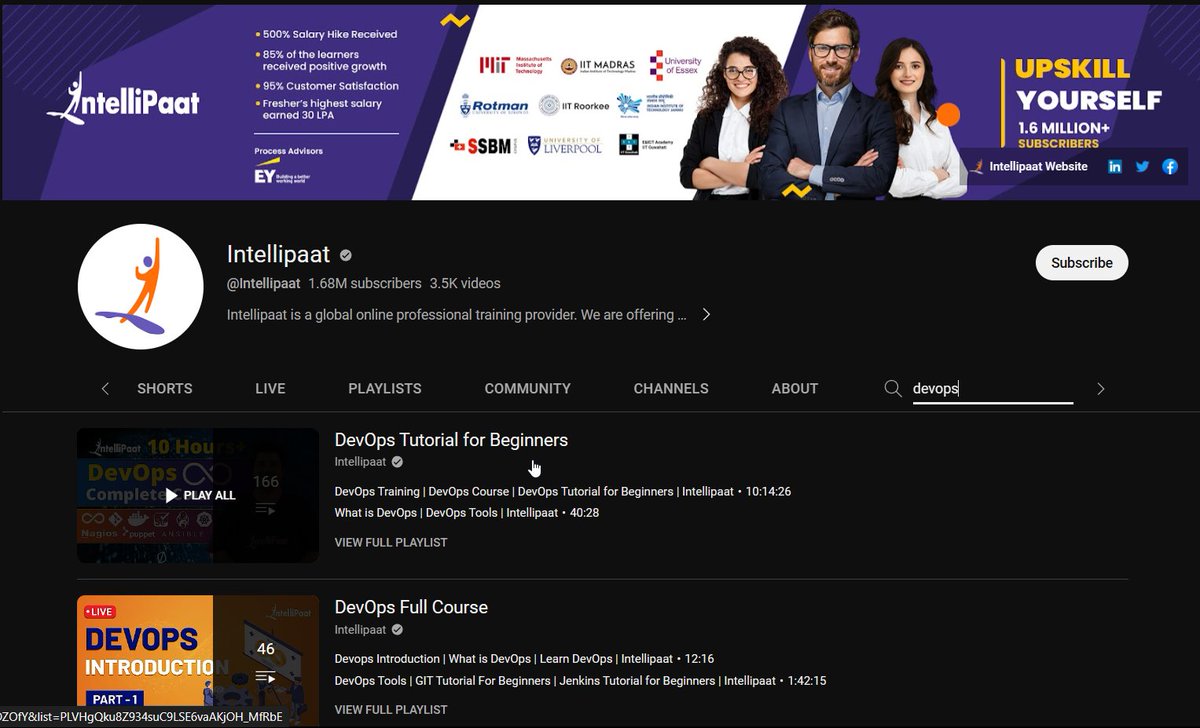Open the DevOps Full Course thumbnail
Viewport: 1200px width, 728px height.
tap(198, 661)
